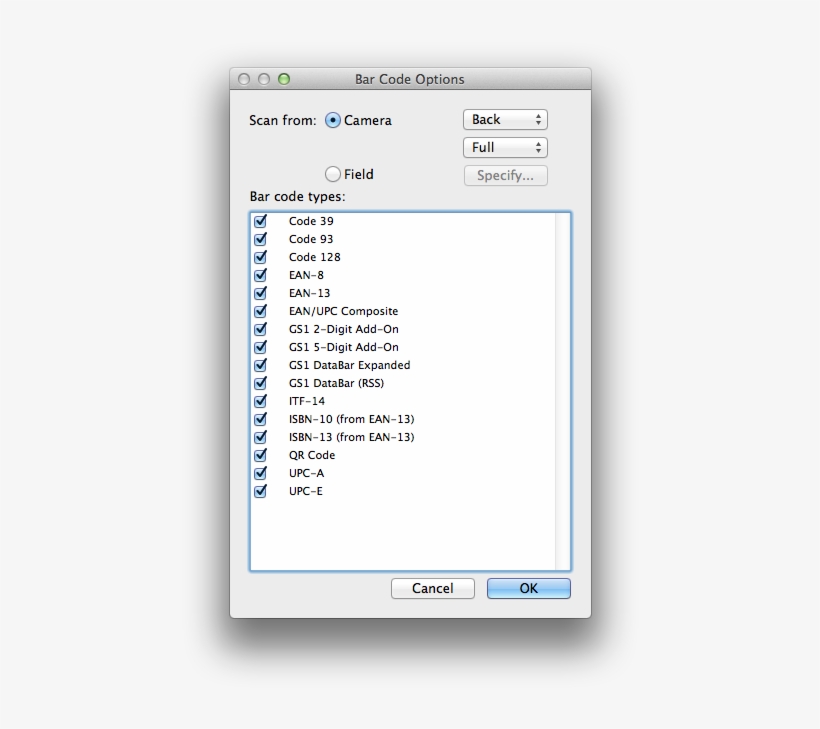This screenshot has height=729, width=820.
Task: Toggle the Code 93 checkbox
Action: point(261,239)
